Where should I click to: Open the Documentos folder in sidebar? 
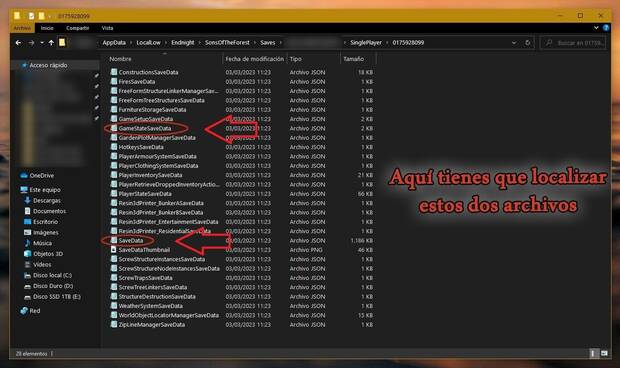coord(45,211)
